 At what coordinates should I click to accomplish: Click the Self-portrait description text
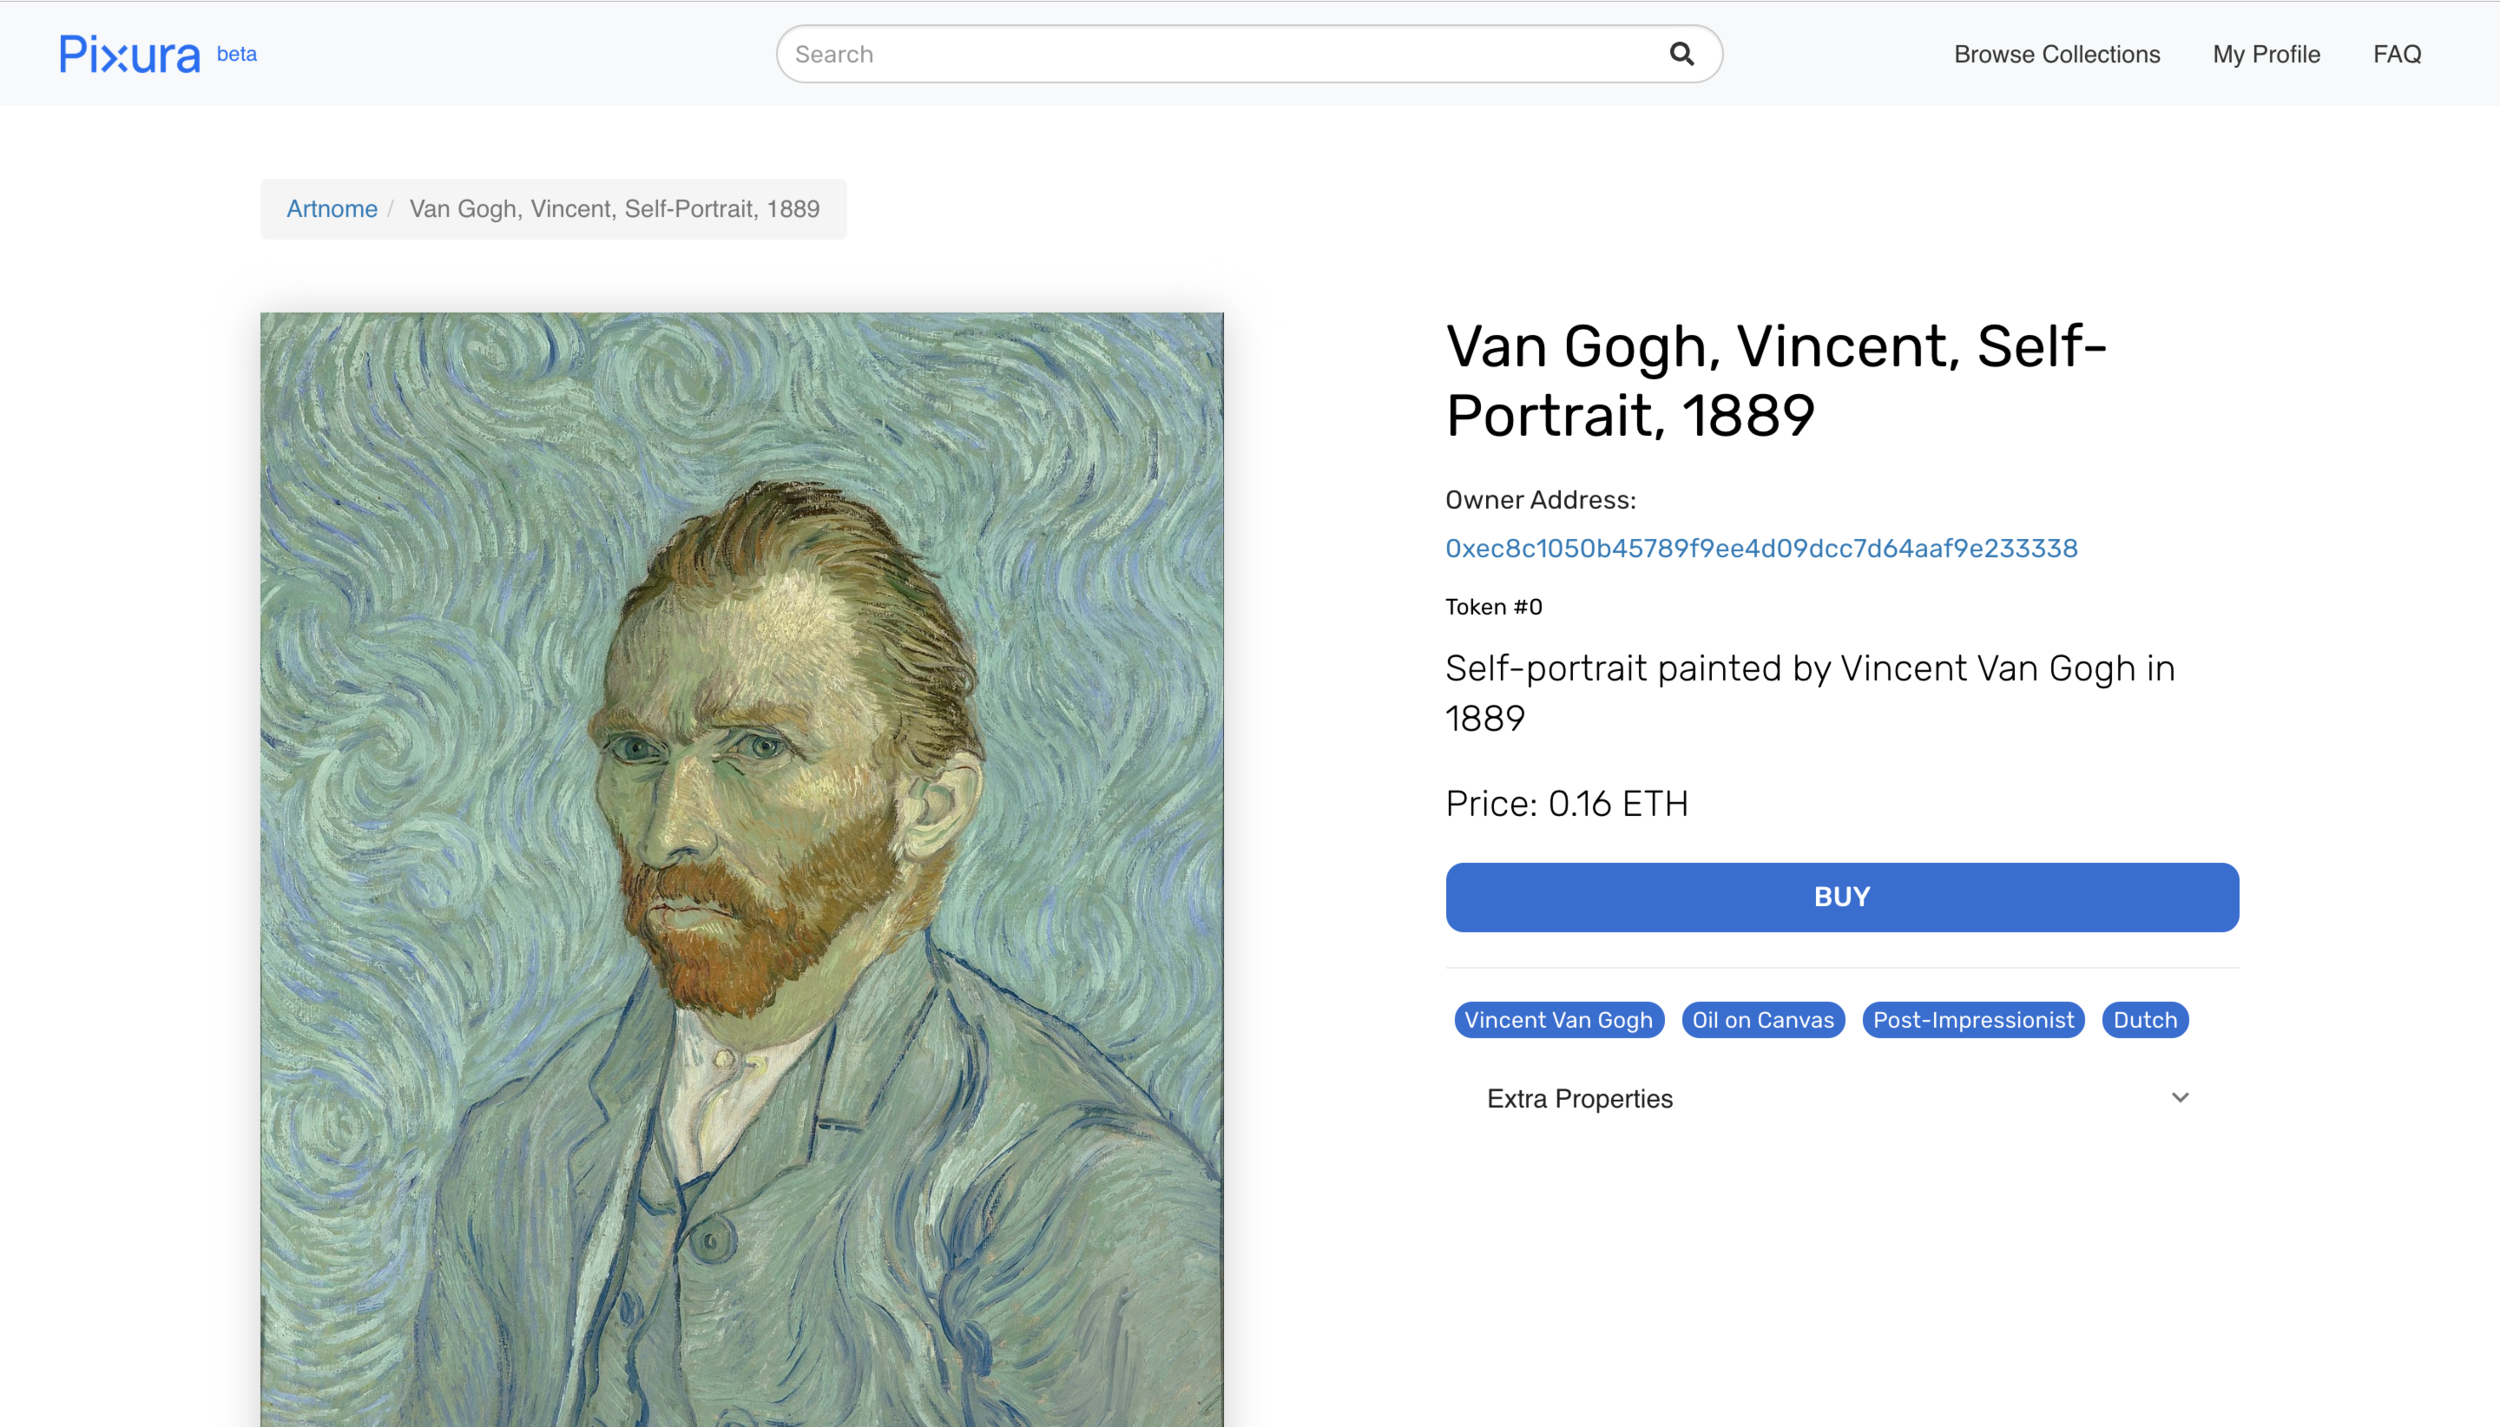coord(1810,693)
